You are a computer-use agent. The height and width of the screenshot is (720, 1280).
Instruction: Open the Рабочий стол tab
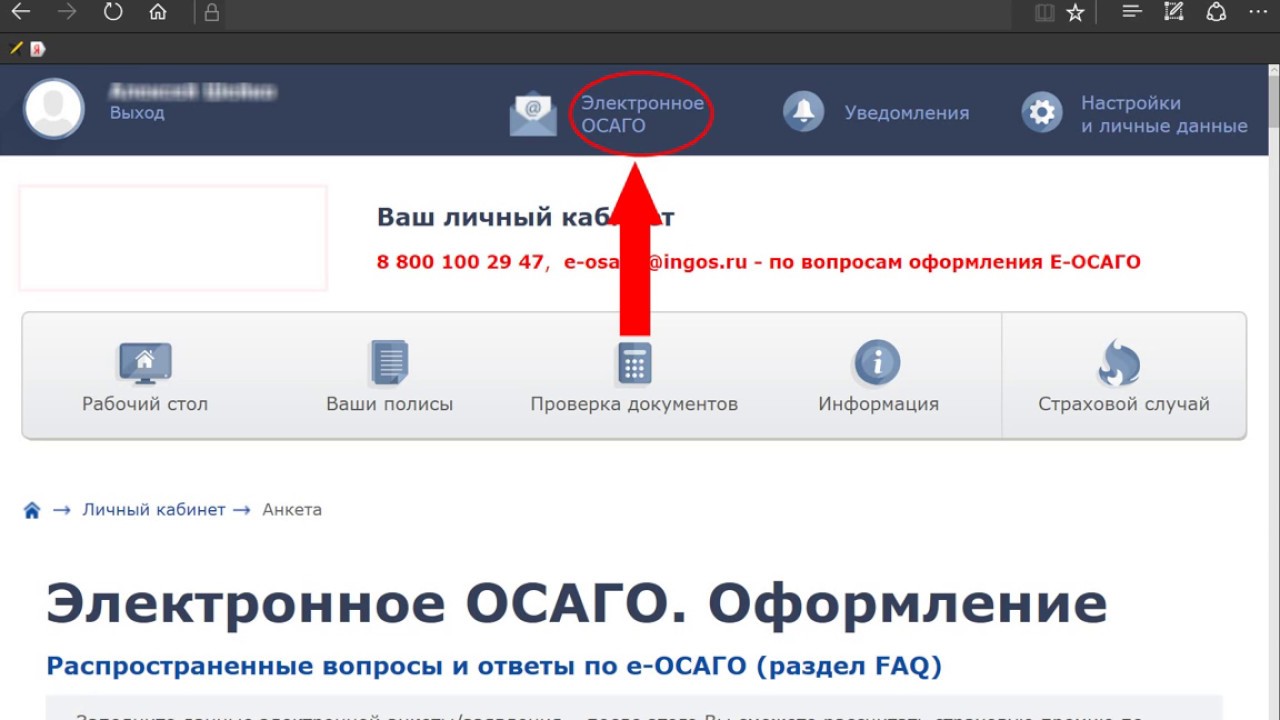145,376
